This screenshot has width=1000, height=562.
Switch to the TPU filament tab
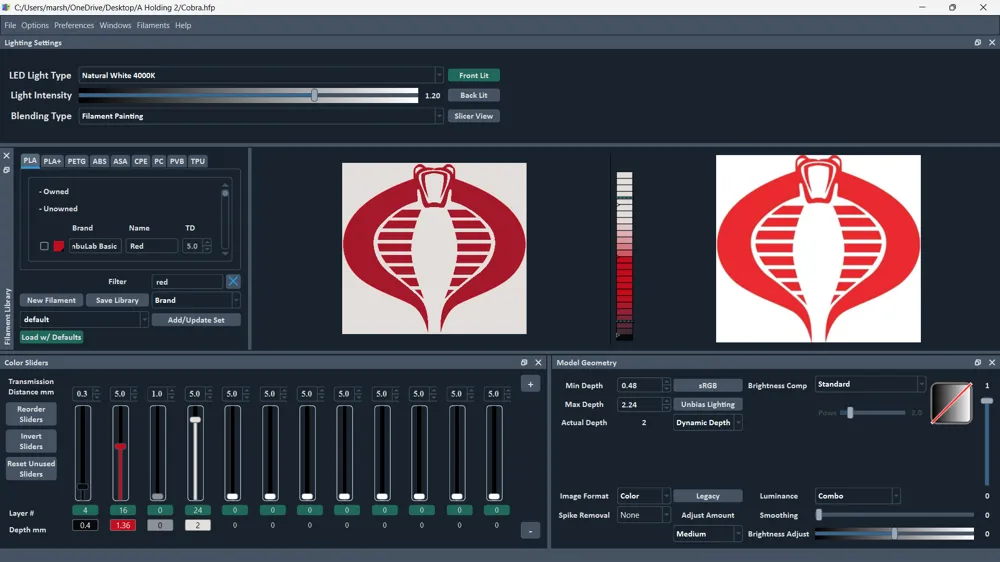coord(198,161)
